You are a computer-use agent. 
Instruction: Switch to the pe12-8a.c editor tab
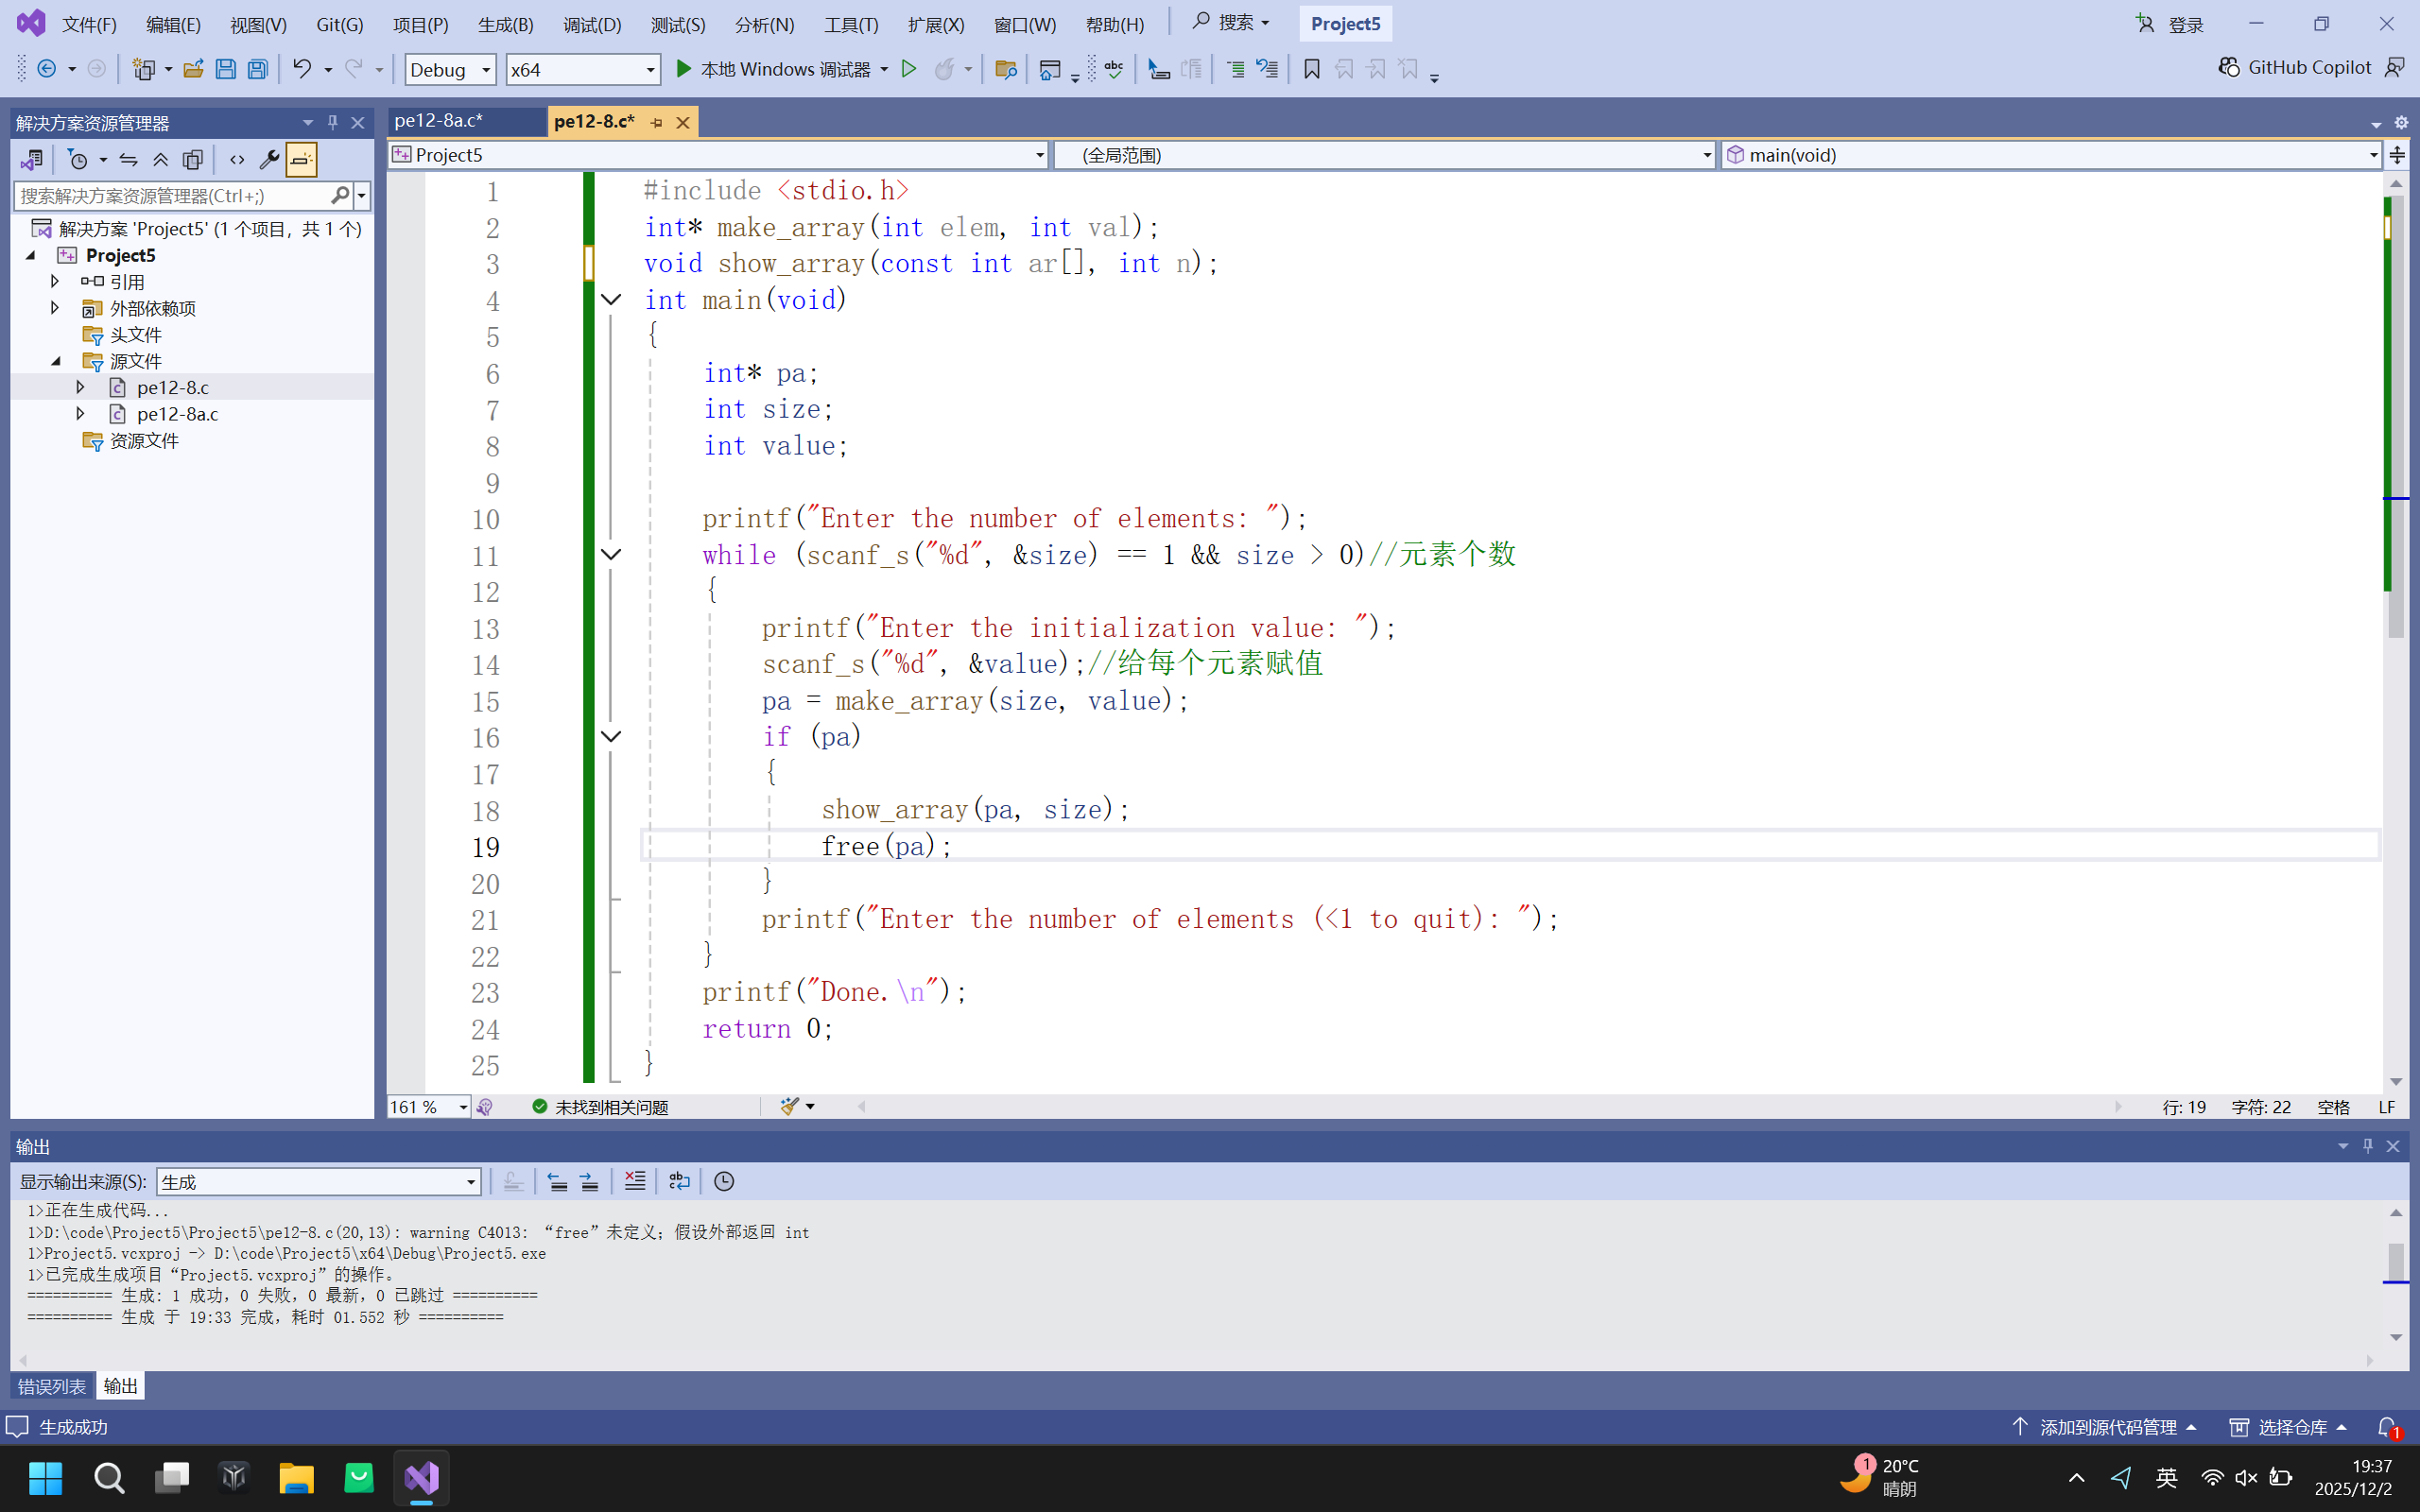(x=439, y=121)
